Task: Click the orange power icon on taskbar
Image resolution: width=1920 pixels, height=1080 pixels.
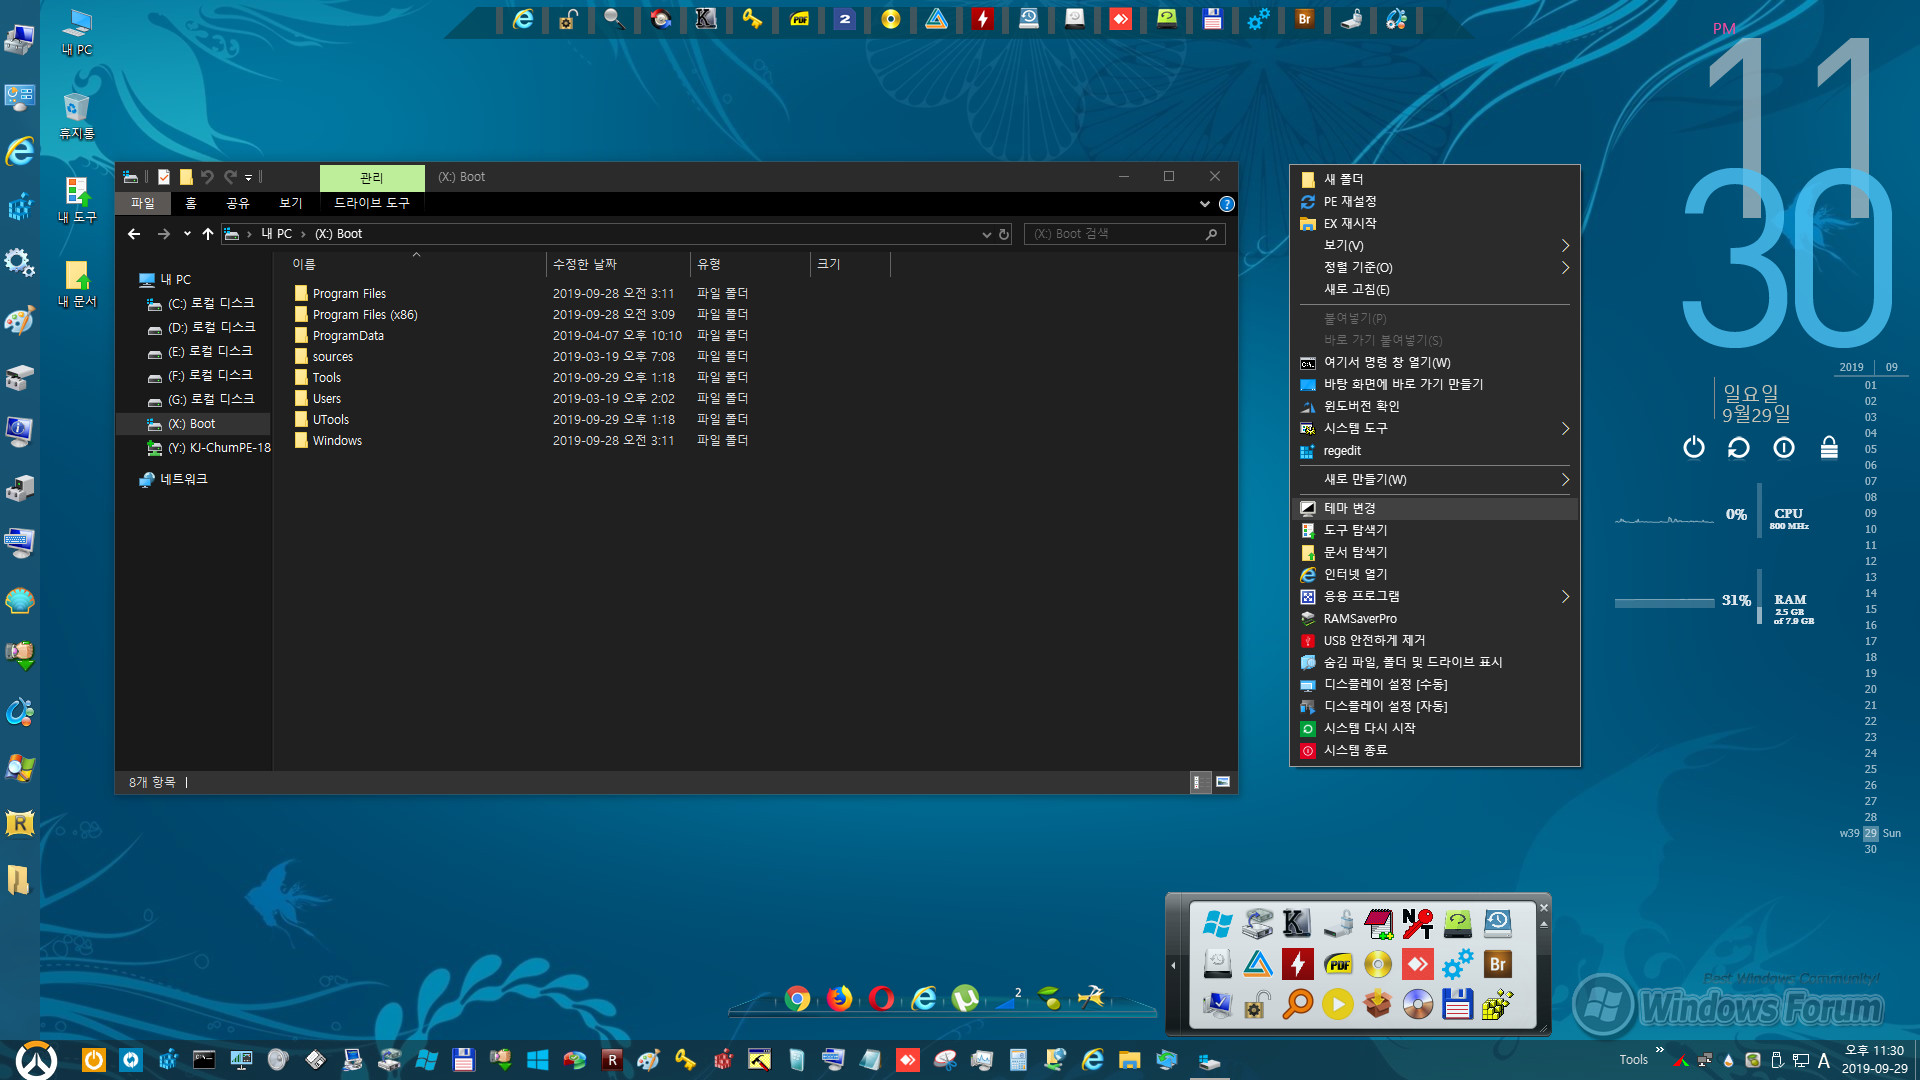Action: [x=94, y=1060]
